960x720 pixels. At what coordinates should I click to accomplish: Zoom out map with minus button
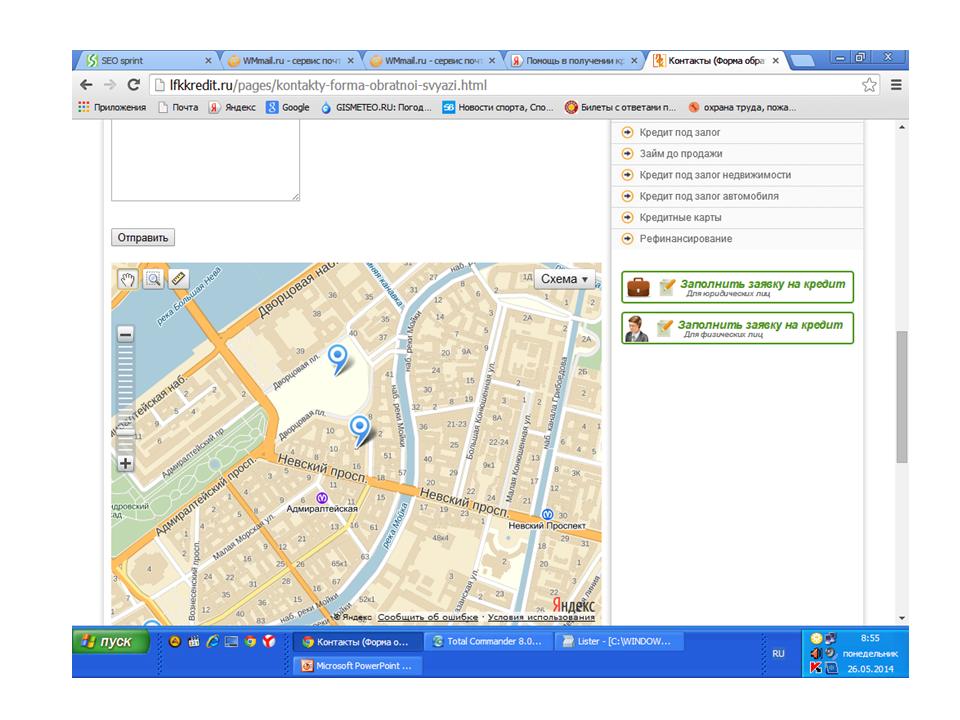[125, 336]
